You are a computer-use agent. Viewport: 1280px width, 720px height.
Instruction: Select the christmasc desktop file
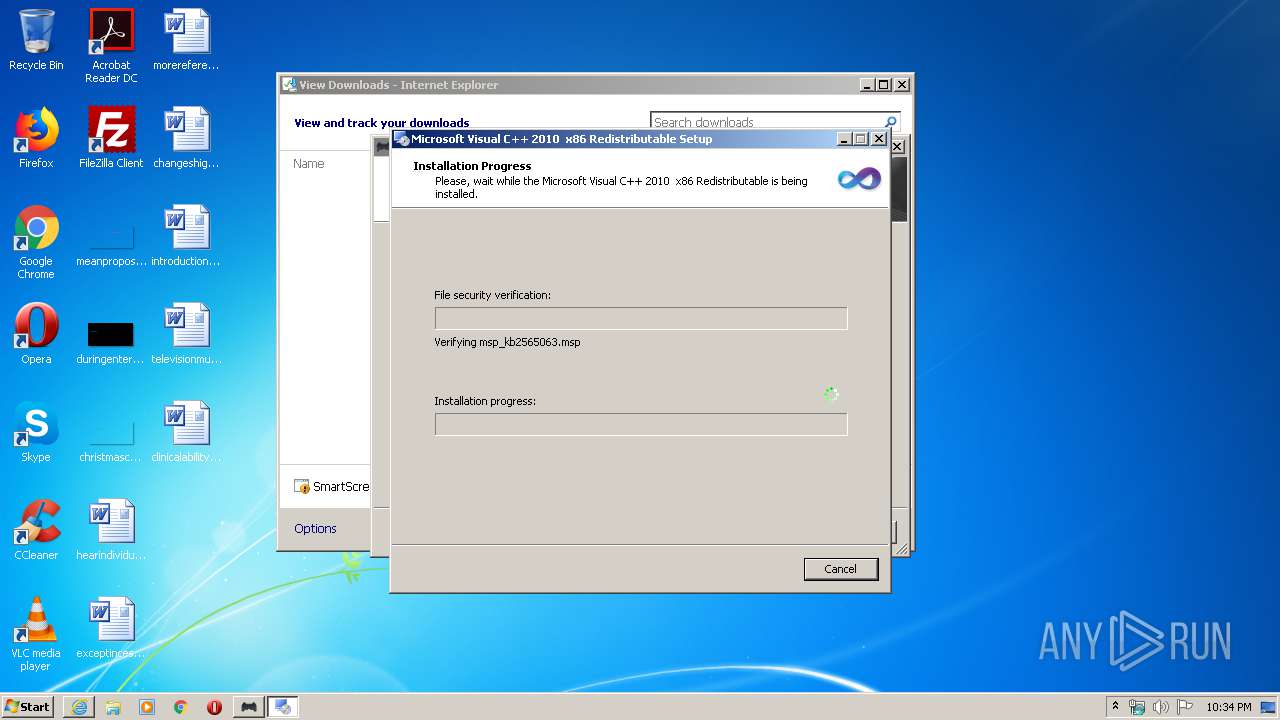click(111, 438)
